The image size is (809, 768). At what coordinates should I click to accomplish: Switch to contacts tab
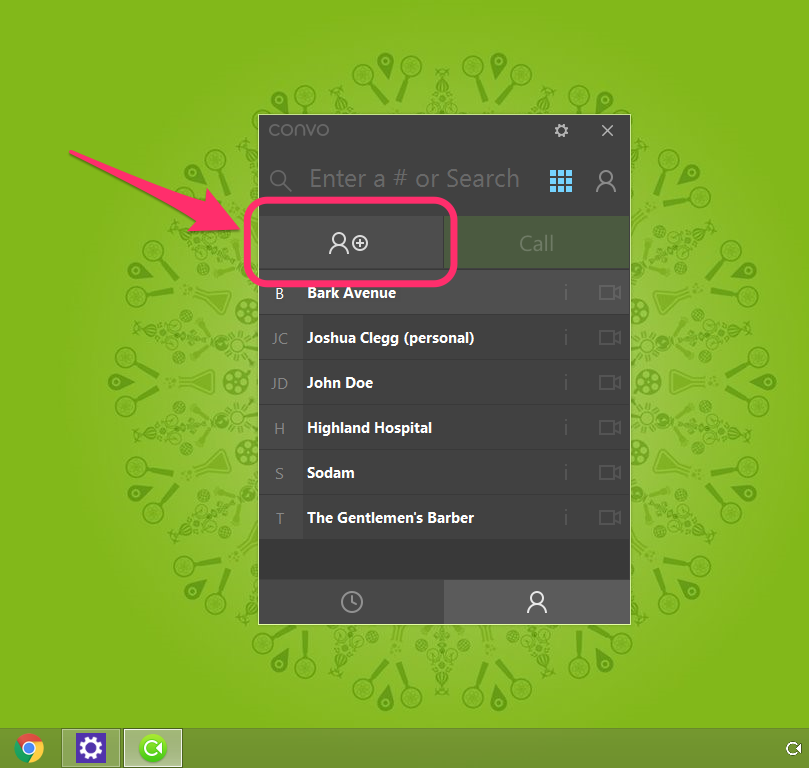pos(537,602)
